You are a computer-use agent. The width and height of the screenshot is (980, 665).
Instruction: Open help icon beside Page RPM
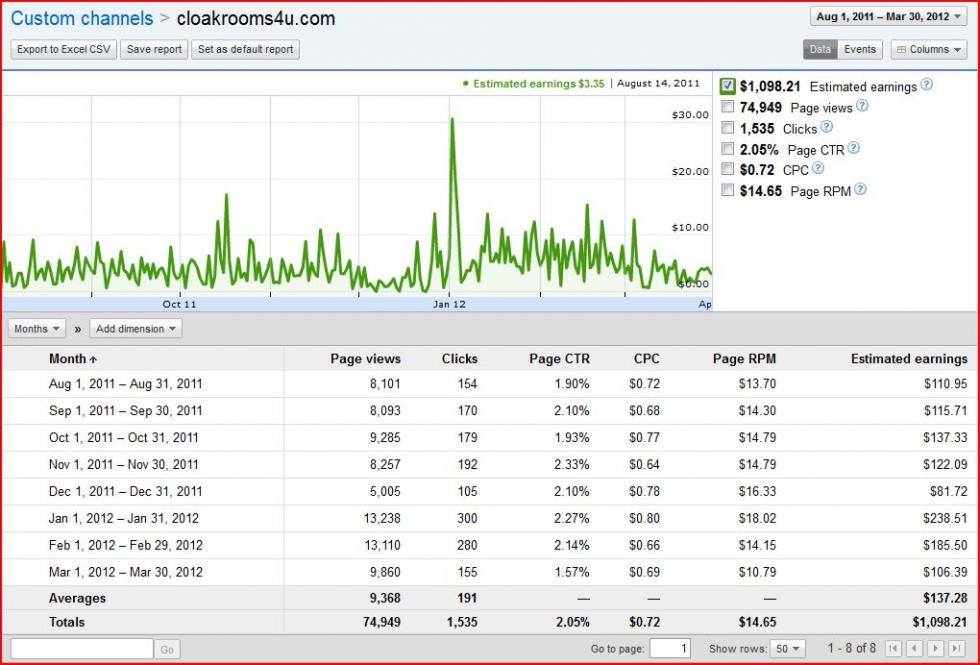(x=861, y=189)
